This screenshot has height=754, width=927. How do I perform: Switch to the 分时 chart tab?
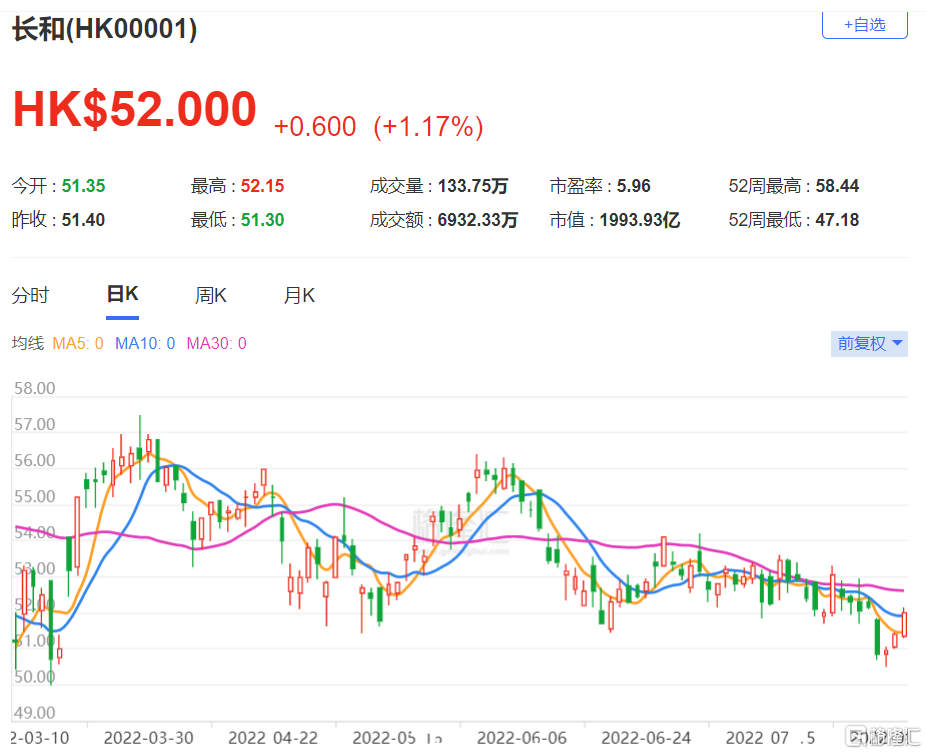(x=30, y=295)
